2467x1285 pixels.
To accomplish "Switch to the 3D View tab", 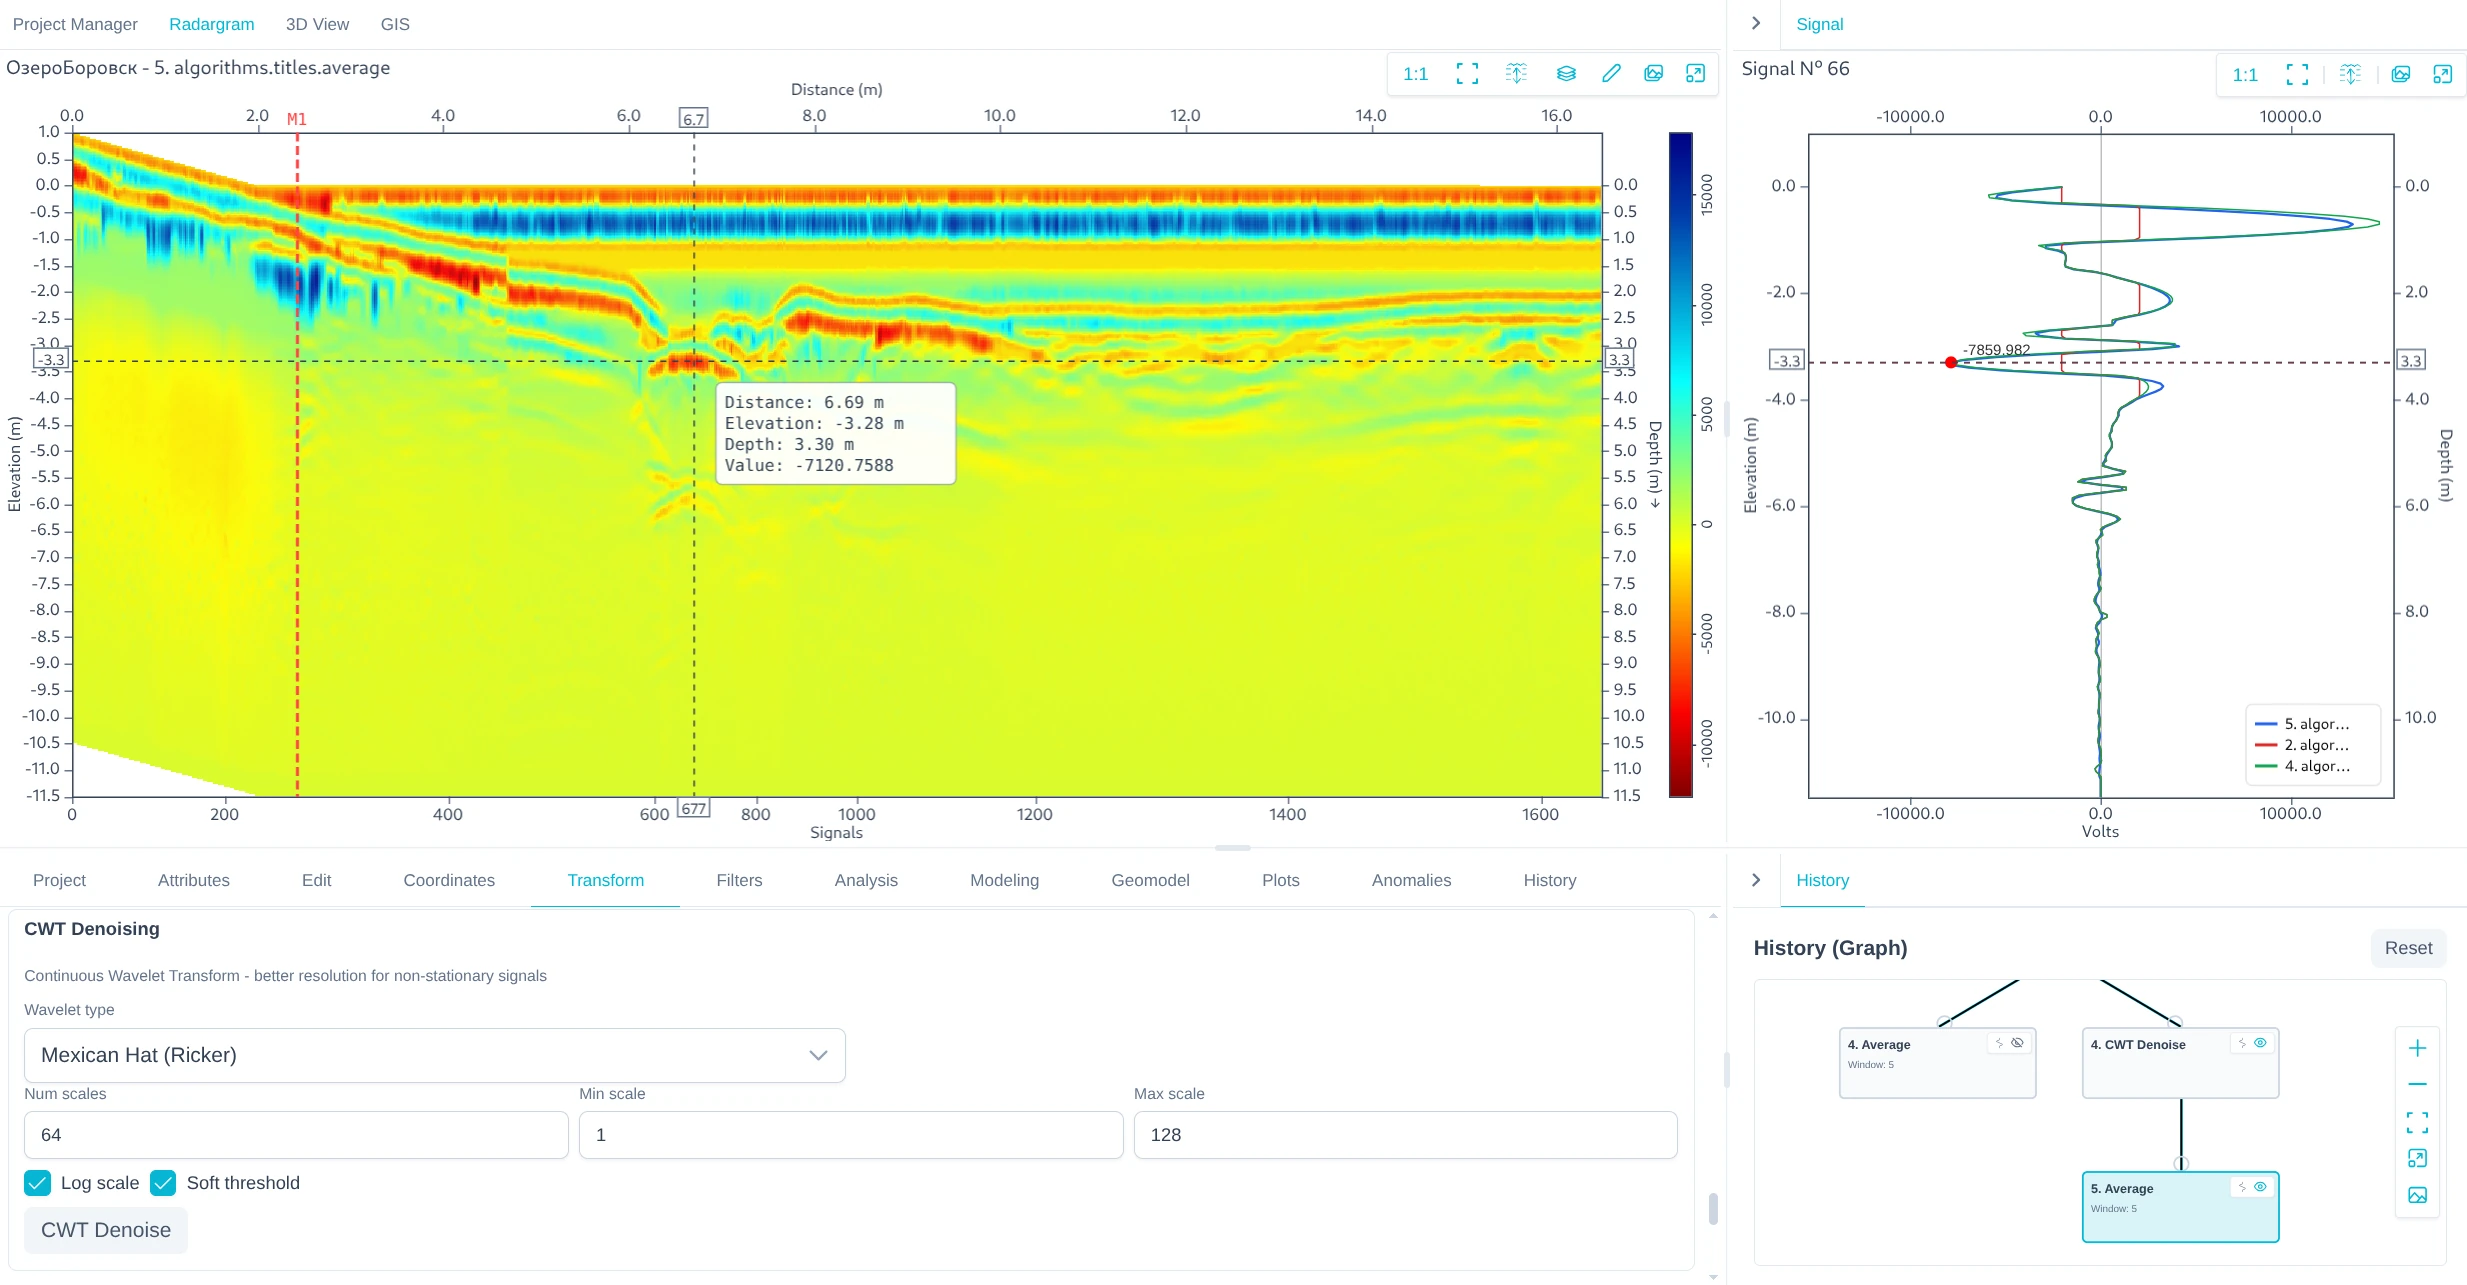I will [x=317, y=24].
